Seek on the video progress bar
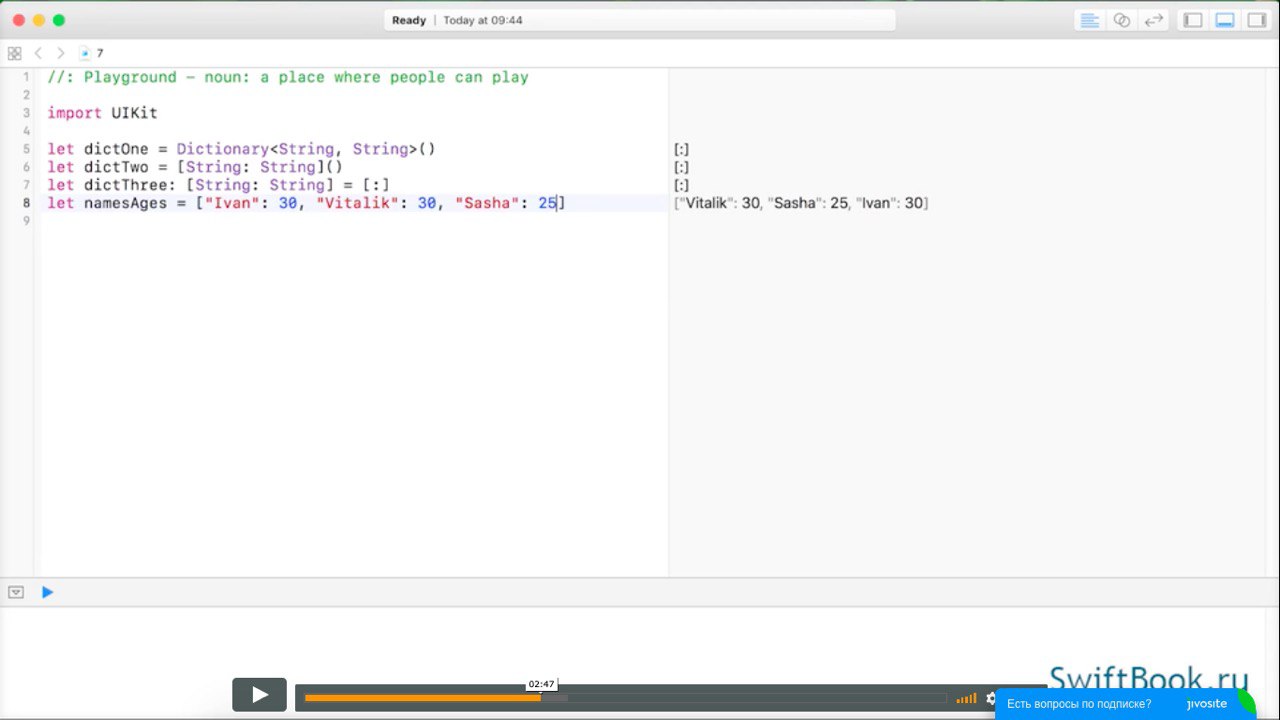This screenshot has width=1280, height=720. click(625, 698)
